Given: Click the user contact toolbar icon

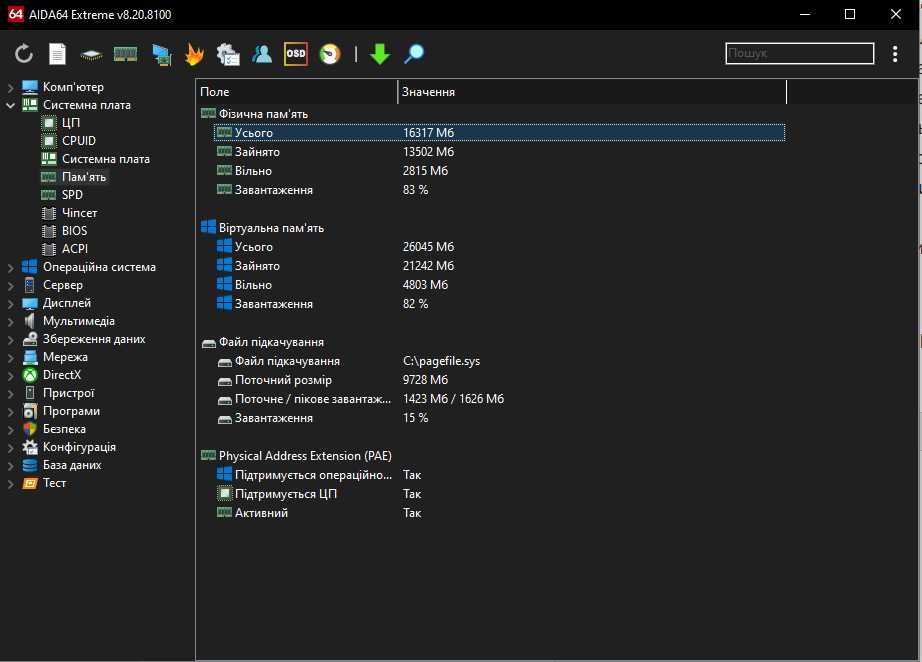Looking at the screenshot, I should click(x=262, y=54).
